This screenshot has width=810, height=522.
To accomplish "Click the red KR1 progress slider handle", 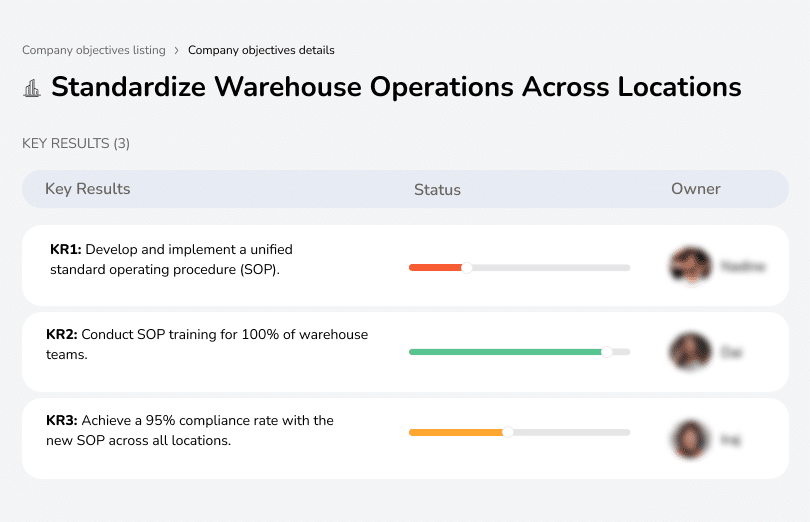I will pos(466,268).
